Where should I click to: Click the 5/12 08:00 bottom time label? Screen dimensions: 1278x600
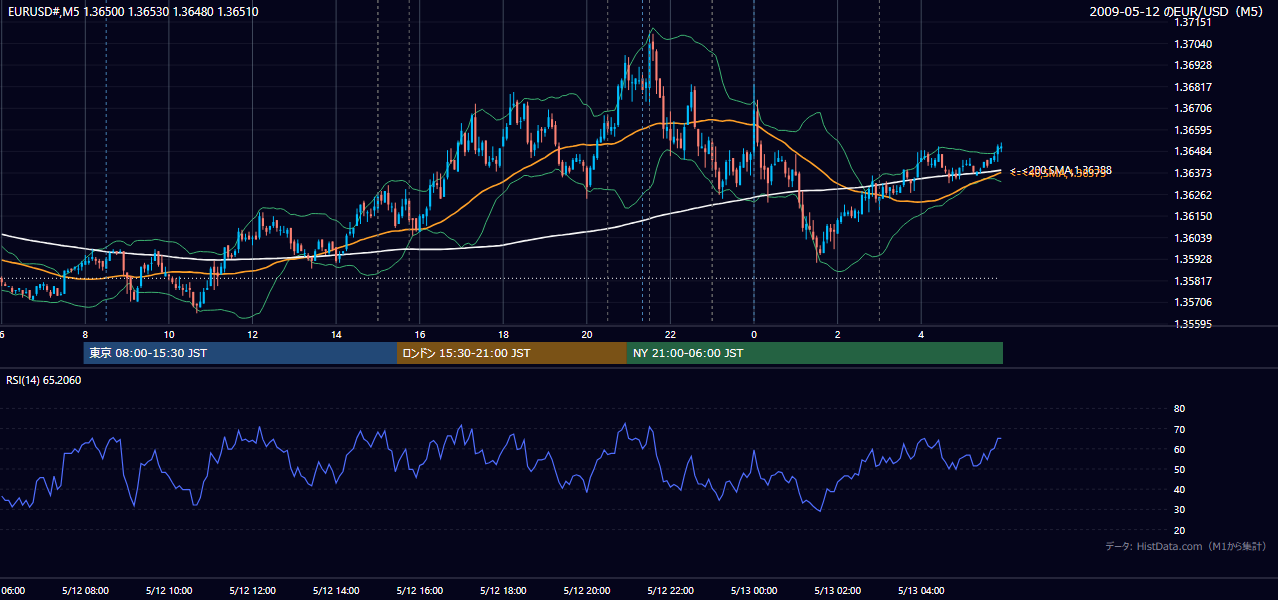pos(85,591)
